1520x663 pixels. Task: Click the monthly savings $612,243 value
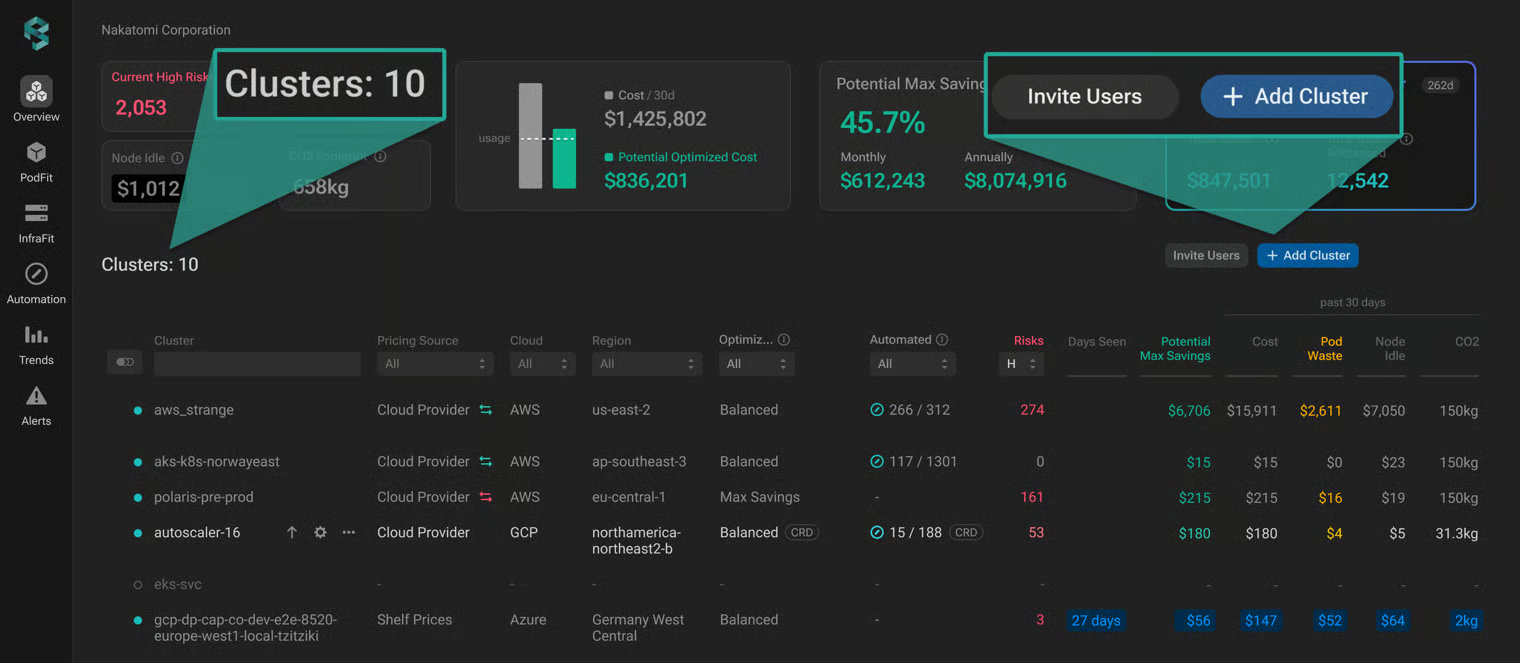tap(882, 181)
